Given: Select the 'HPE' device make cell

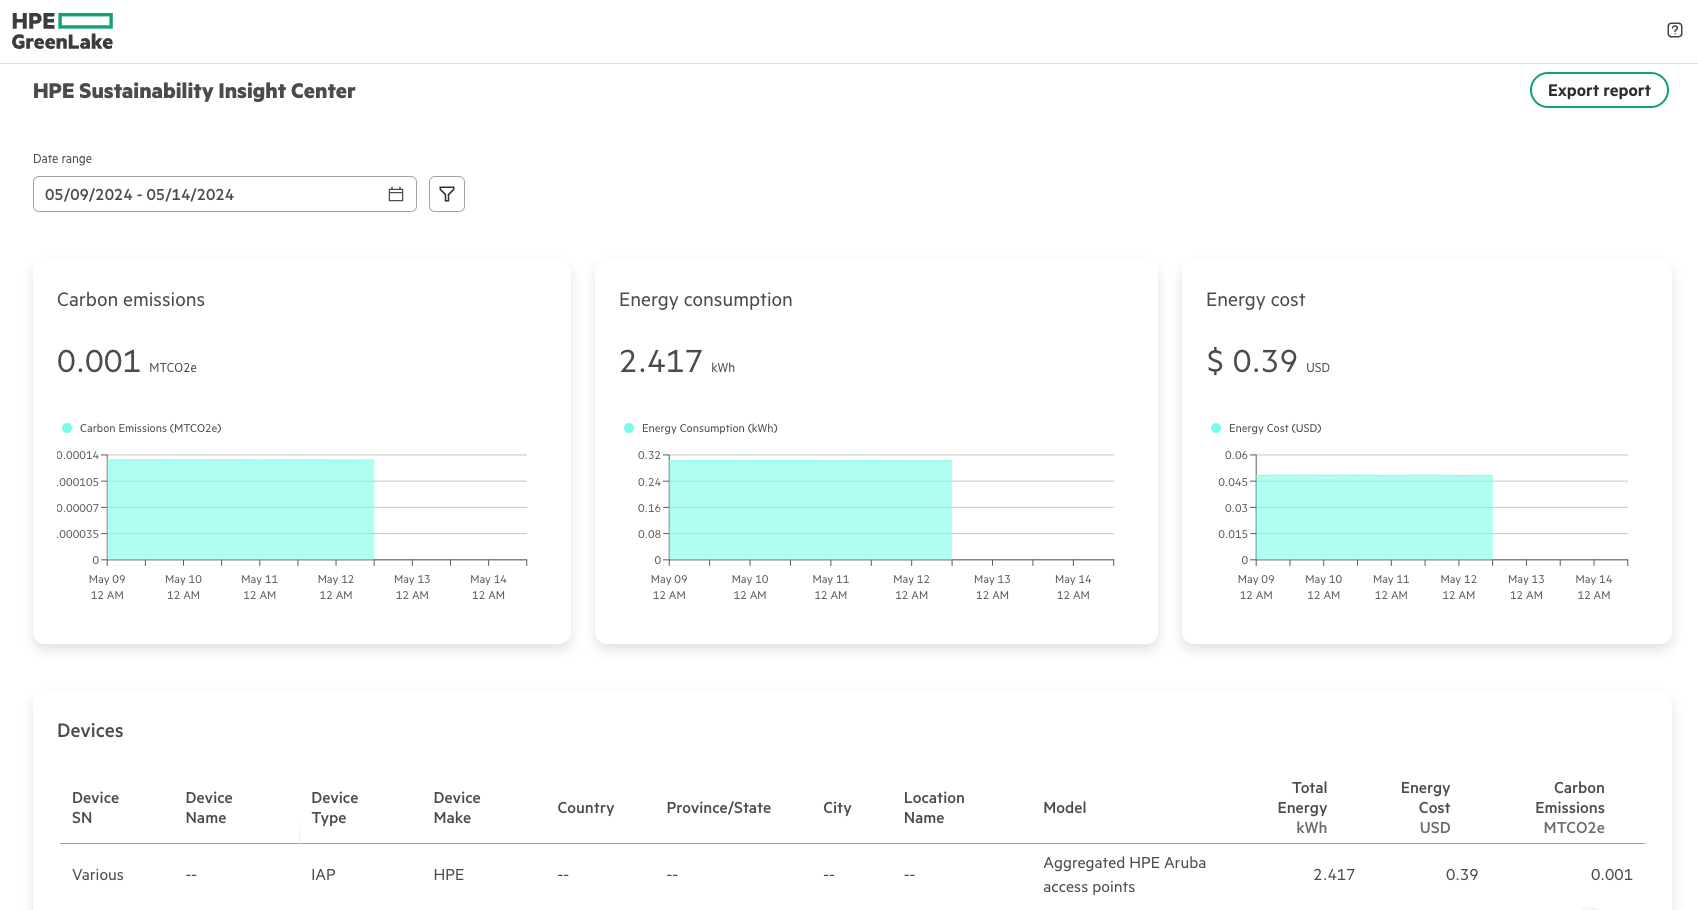Looking at the screenshot, I should [x=449, y=875].
